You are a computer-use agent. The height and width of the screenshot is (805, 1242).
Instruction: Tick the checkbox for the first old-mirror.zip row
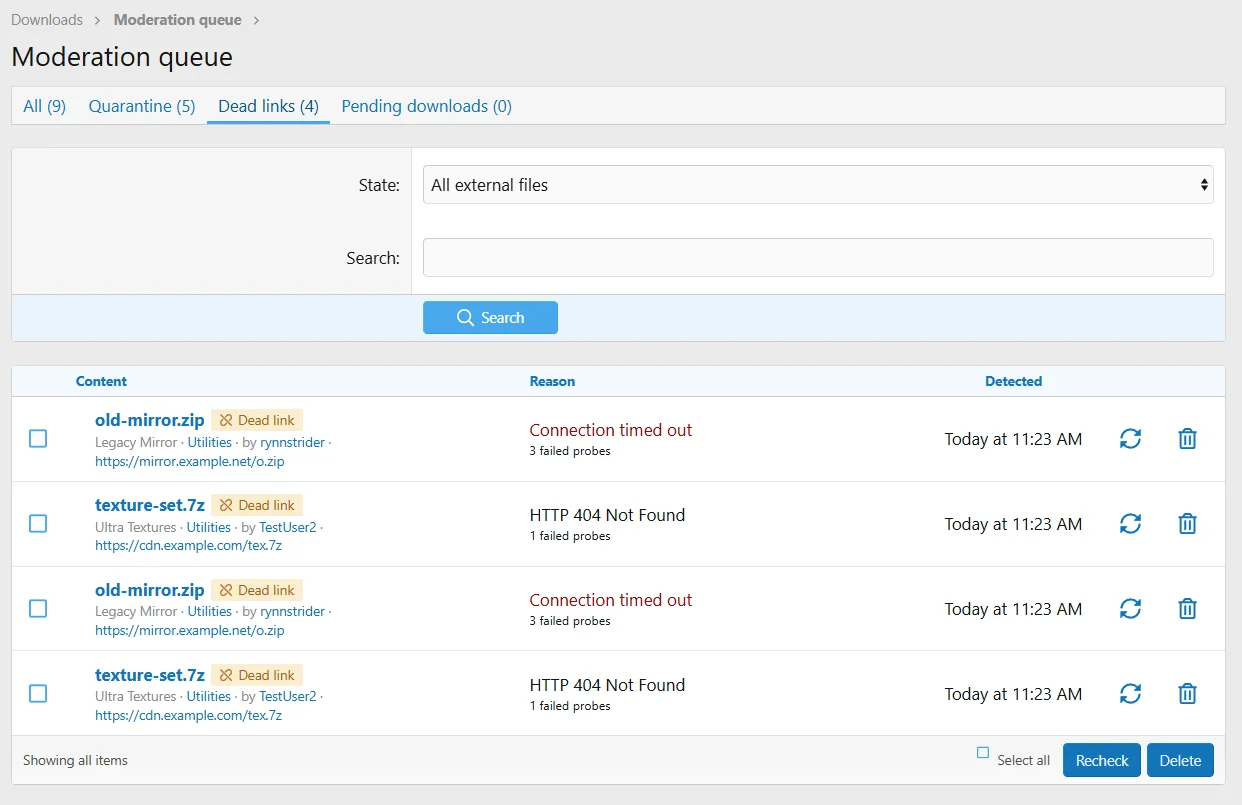[38, 439]
